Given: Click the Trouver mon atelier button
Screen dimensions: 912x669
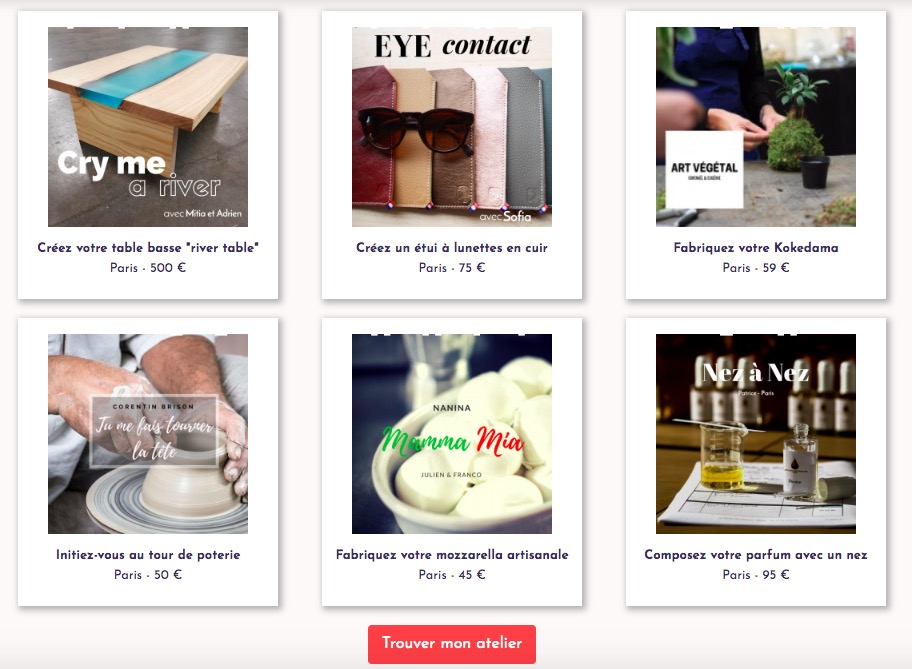Looking at the screenshot, I should pos(452,644).
